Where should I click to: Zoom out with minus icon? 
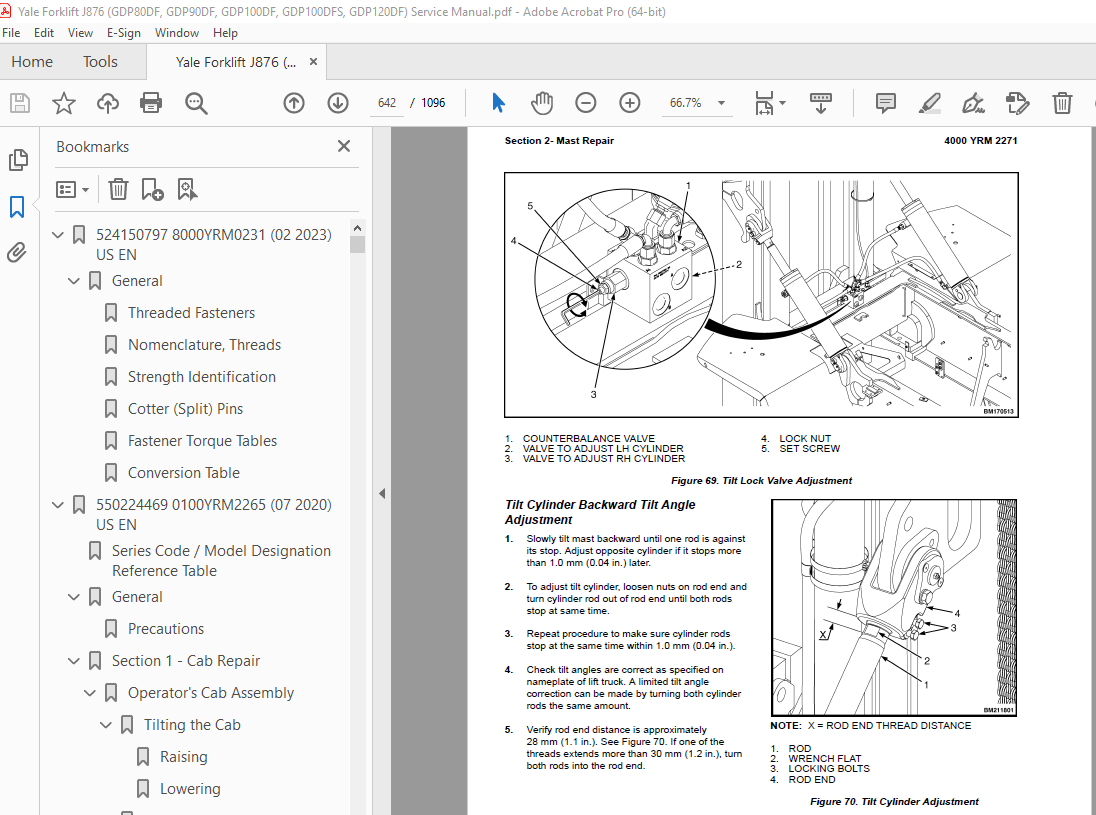[x=586, y=103]
